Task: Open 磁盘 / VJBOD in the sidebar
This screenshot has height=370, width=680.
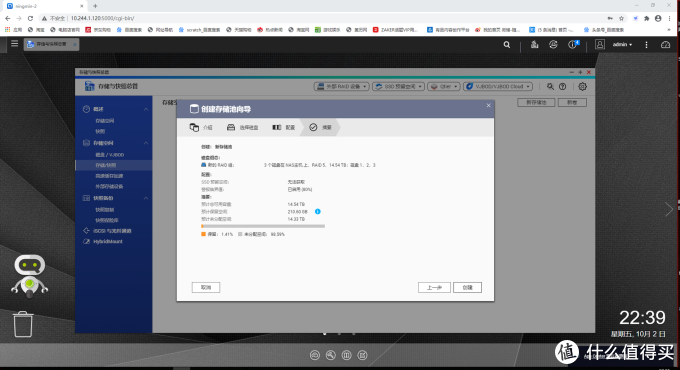Action: (x=110, y=155)
